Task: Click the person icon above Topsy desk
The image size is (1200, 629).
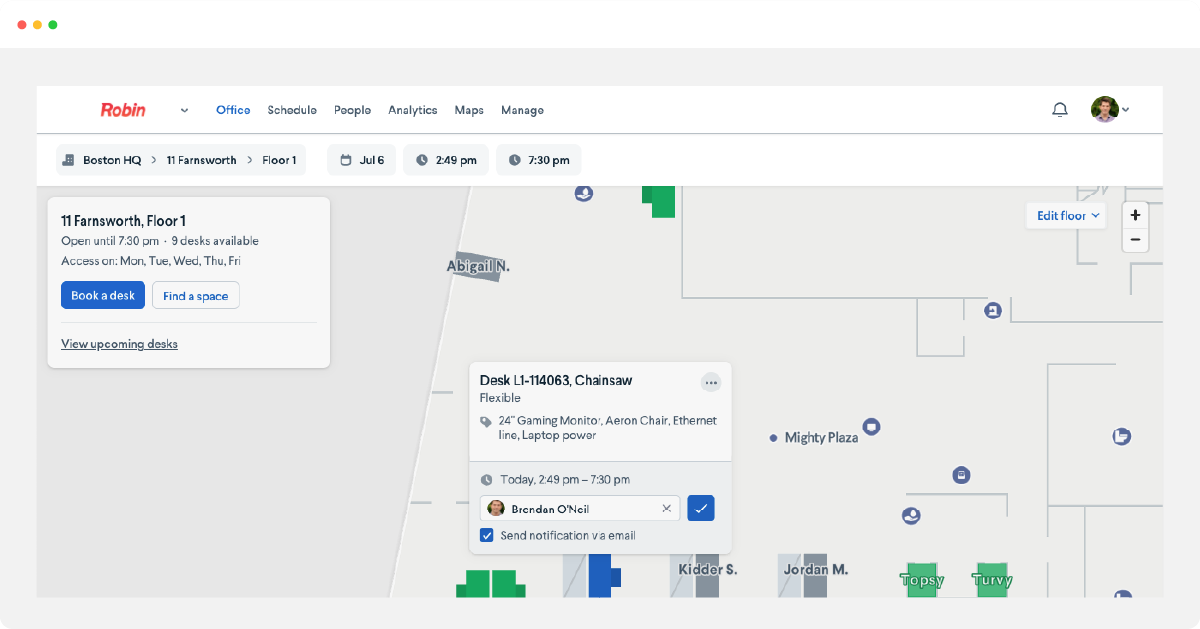Action: [911, 516]
